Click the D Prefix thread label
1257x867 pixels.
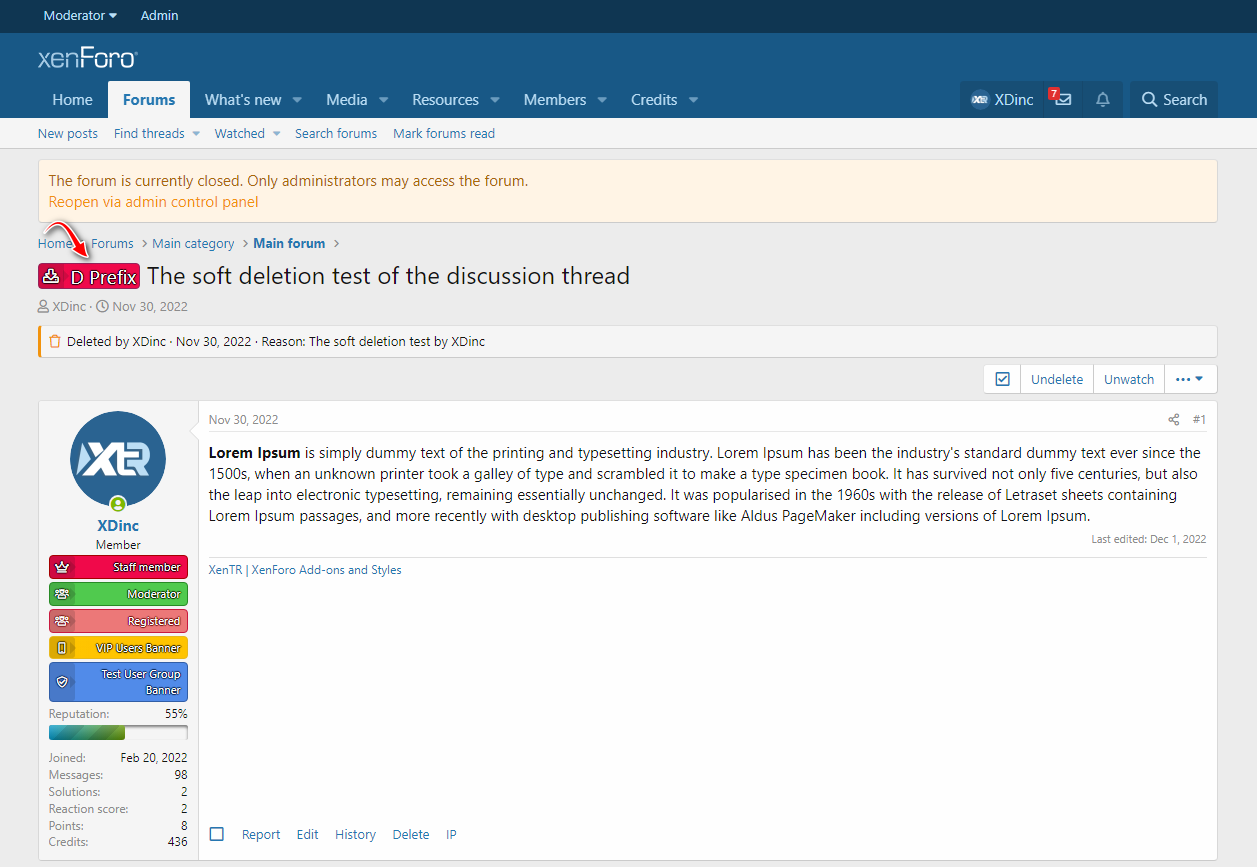tap(89, 277)
